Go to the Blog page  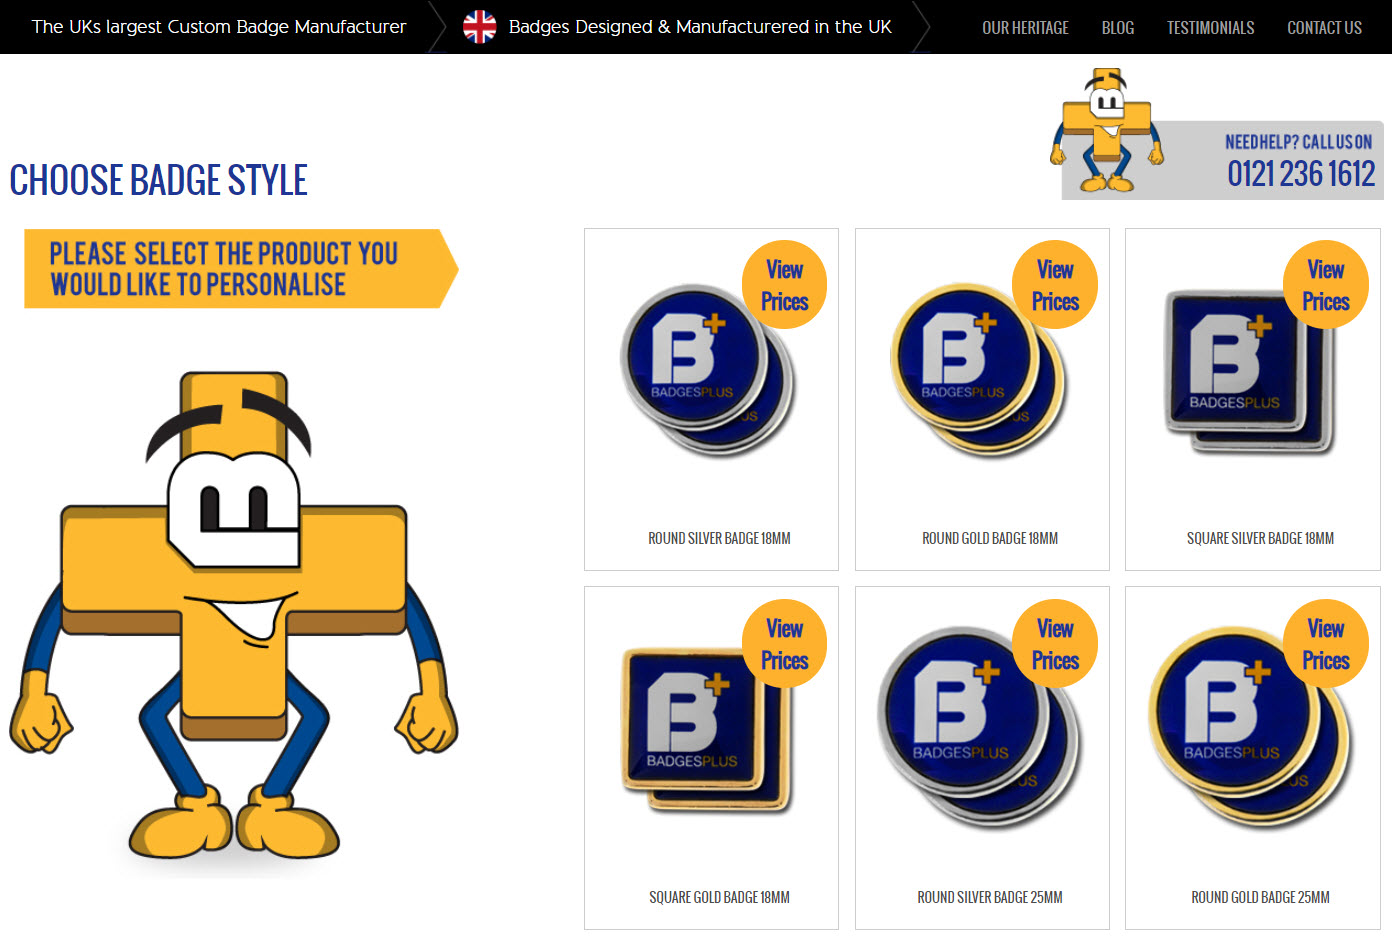[1118, 28]
